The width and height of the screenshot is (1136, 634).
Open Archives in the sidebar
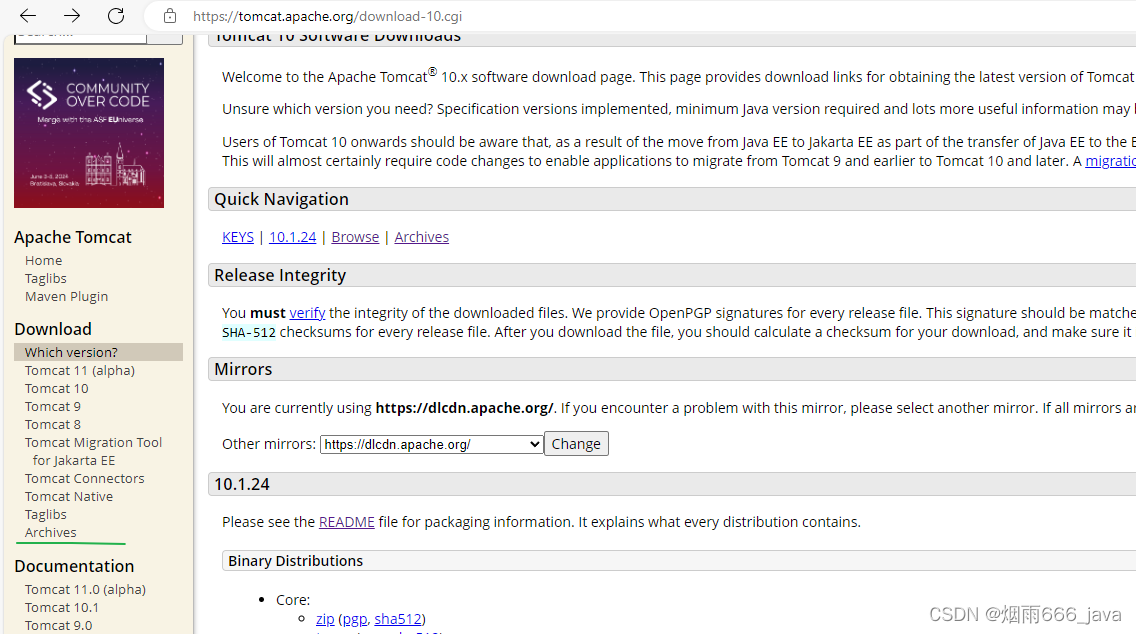click(51, 533)
